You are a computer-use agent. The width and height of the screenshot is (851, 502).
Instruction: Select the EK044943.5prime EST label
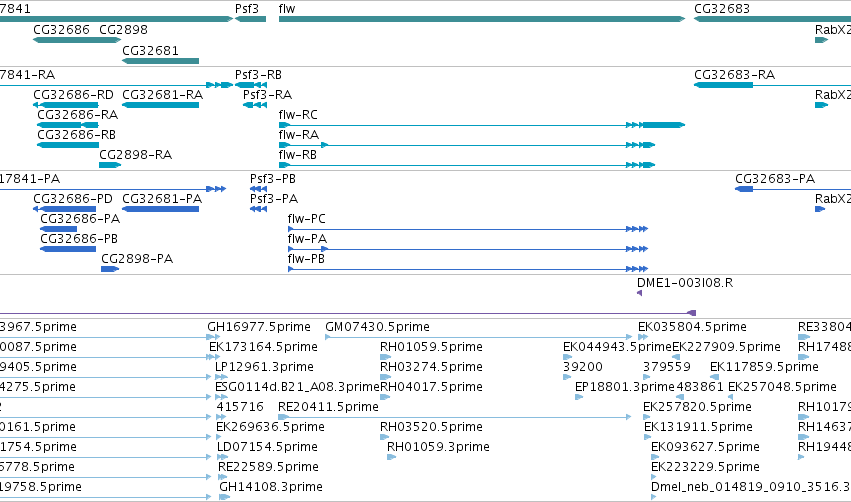point(617,347)
